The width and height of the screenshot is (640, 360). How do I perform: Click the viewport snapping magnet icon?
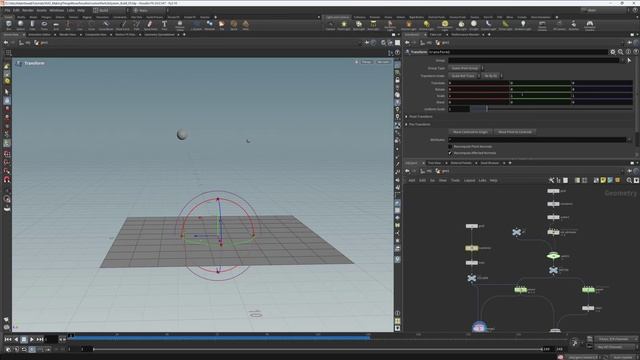pyautogui.click(x=7, y=180)
